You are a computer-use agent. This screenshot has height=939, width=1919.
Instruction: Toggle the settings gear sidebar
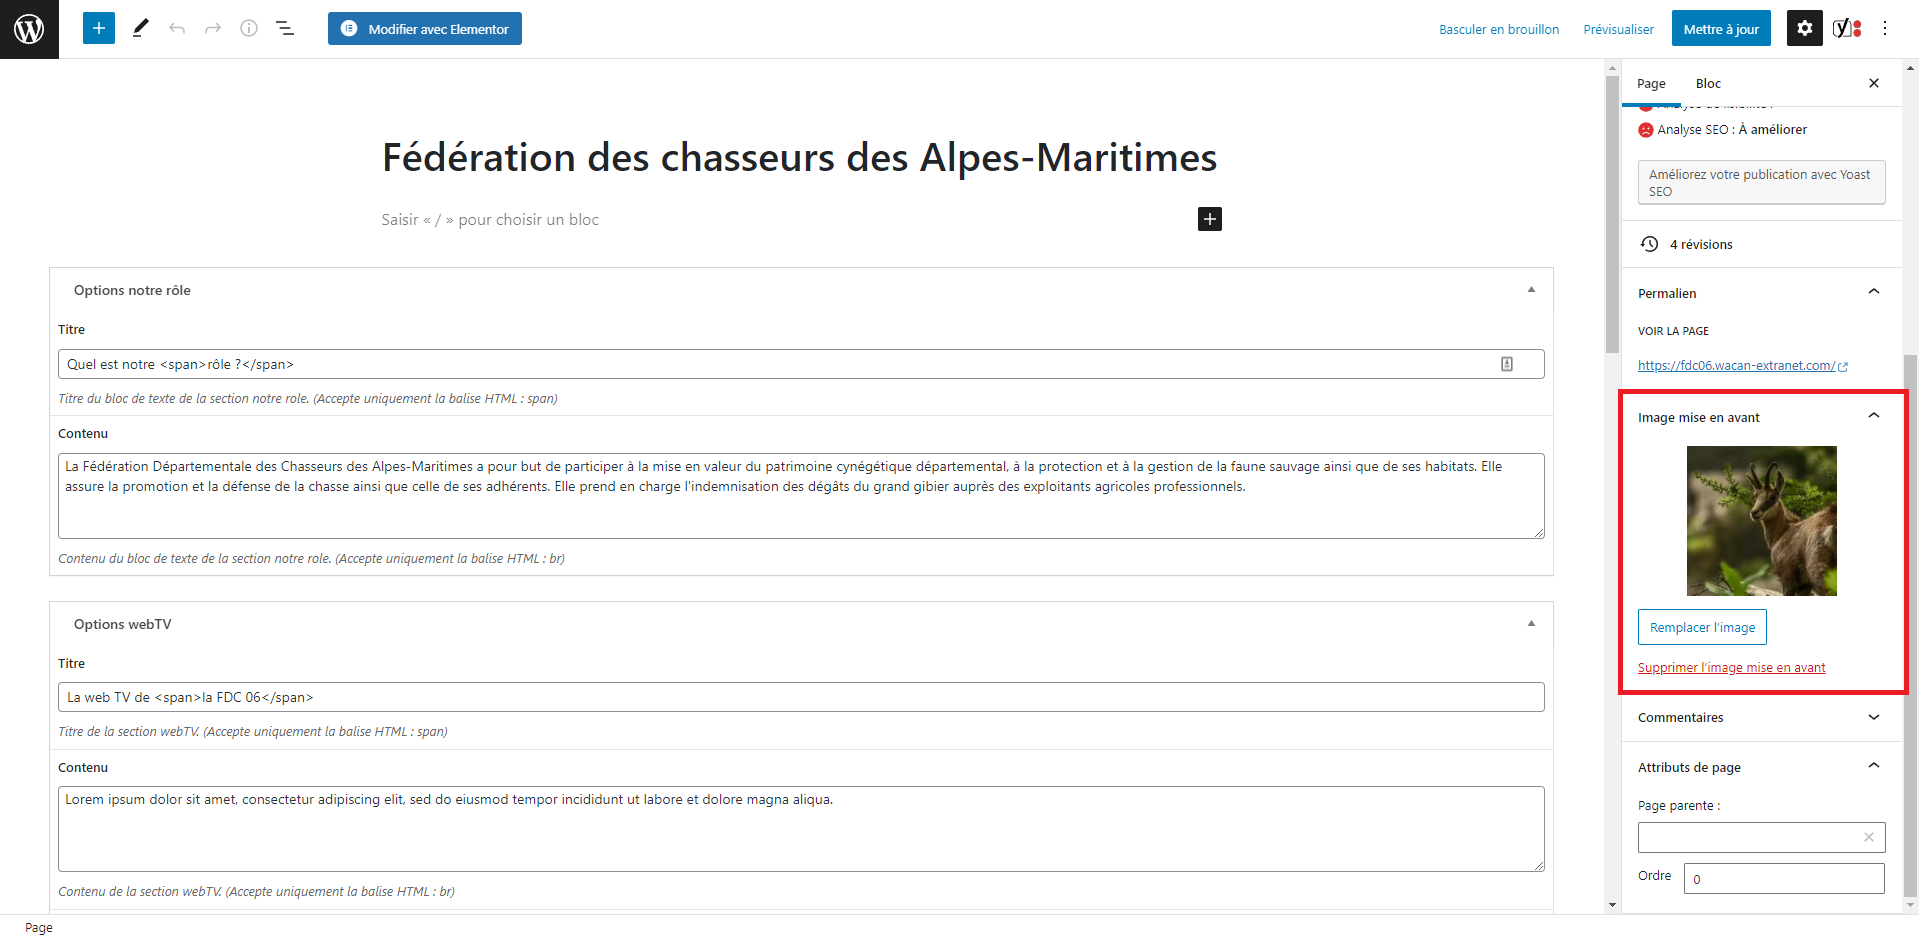point(1804,28)
